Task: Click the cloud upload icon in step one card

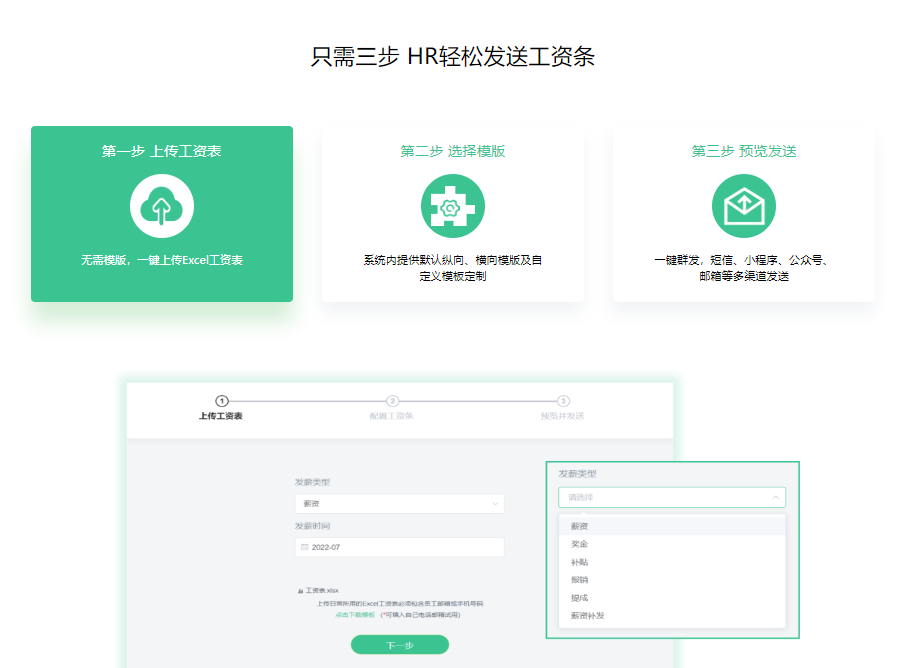Action: point(161,205)
